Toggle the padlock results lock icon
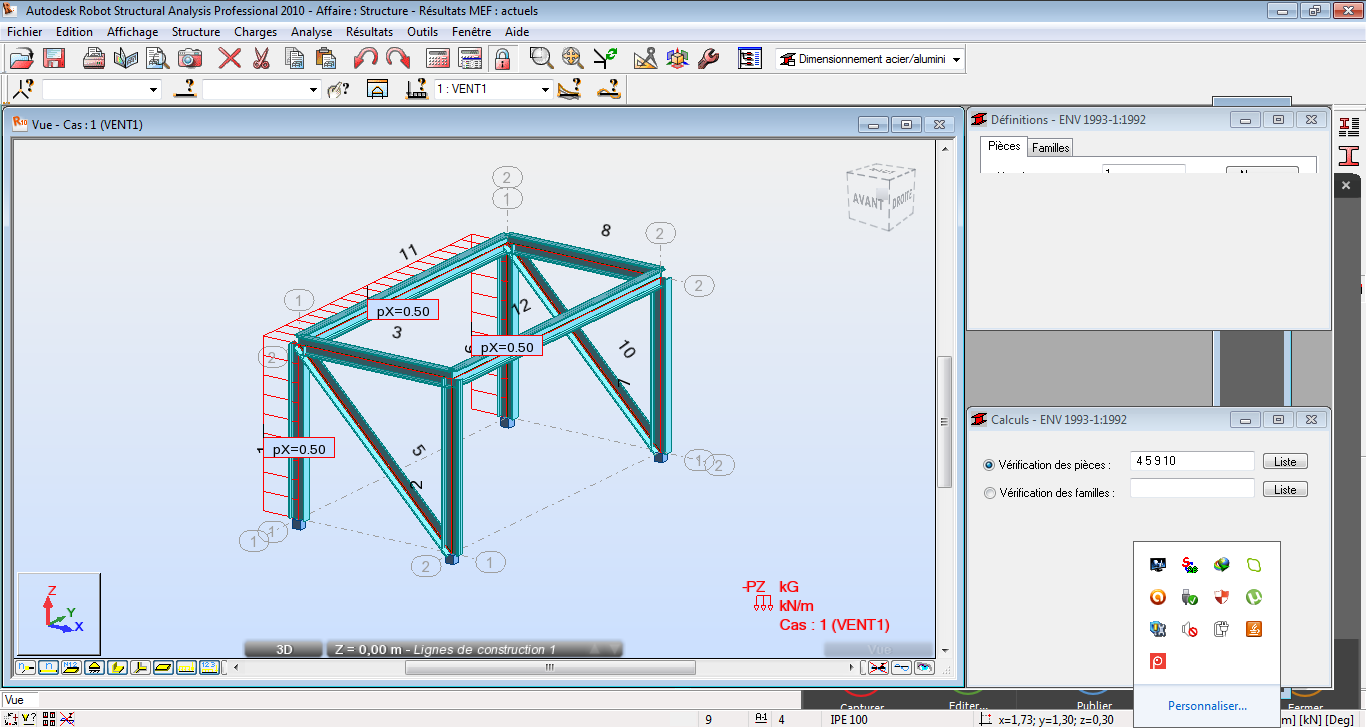 [502, 58]
